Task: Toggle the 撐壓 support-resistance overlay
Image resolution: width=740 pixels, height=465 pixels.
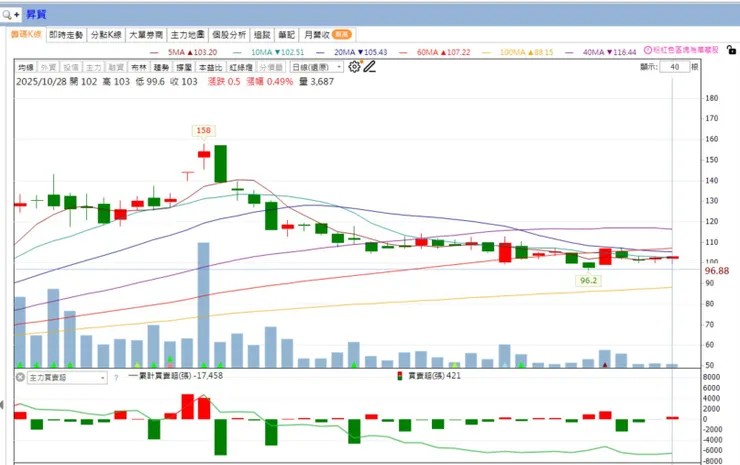Action: (x=184, y=68)
